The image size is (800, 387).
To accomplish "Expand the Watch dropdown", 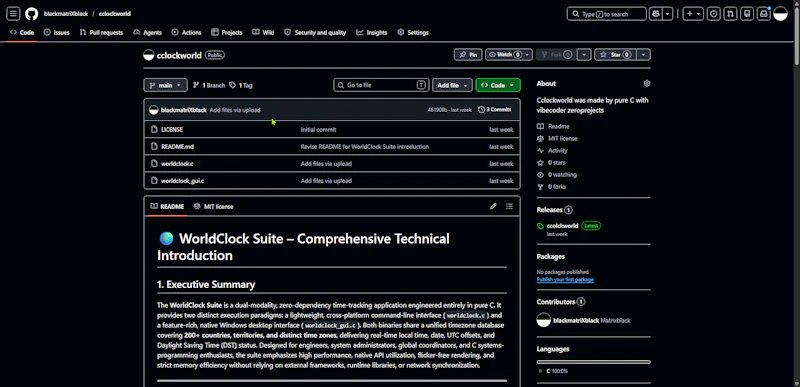I will pos(509,55).
